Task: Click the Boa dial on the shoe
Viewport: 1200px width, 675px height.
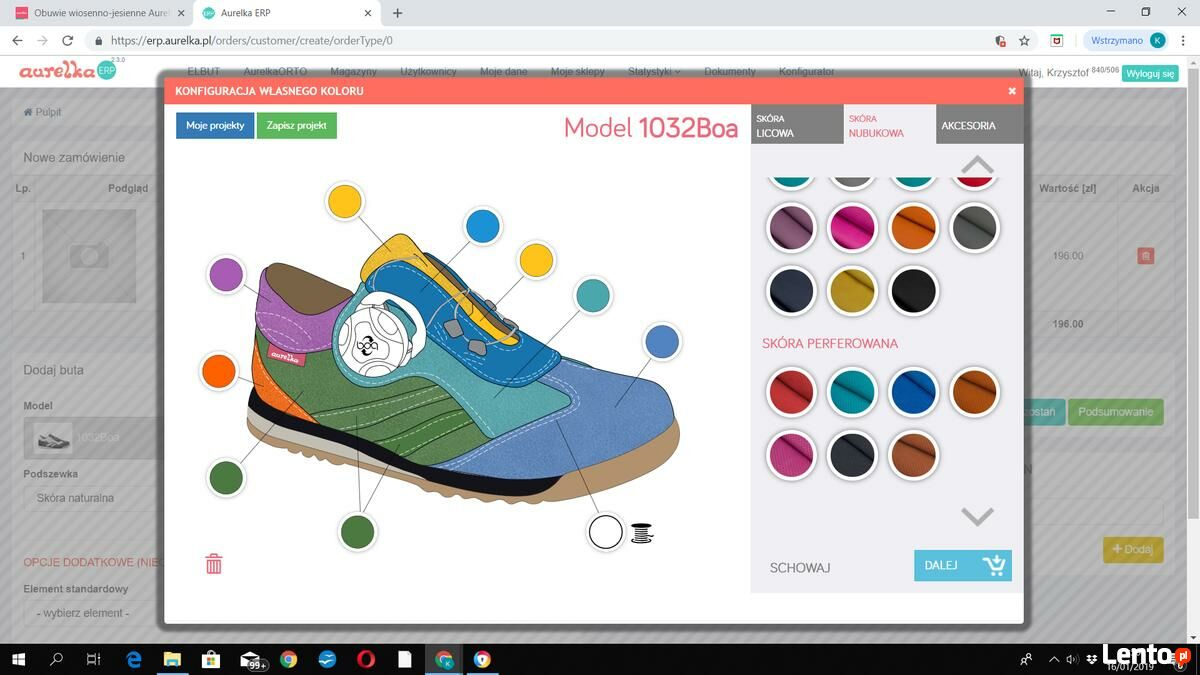Action: pos(366,345)
